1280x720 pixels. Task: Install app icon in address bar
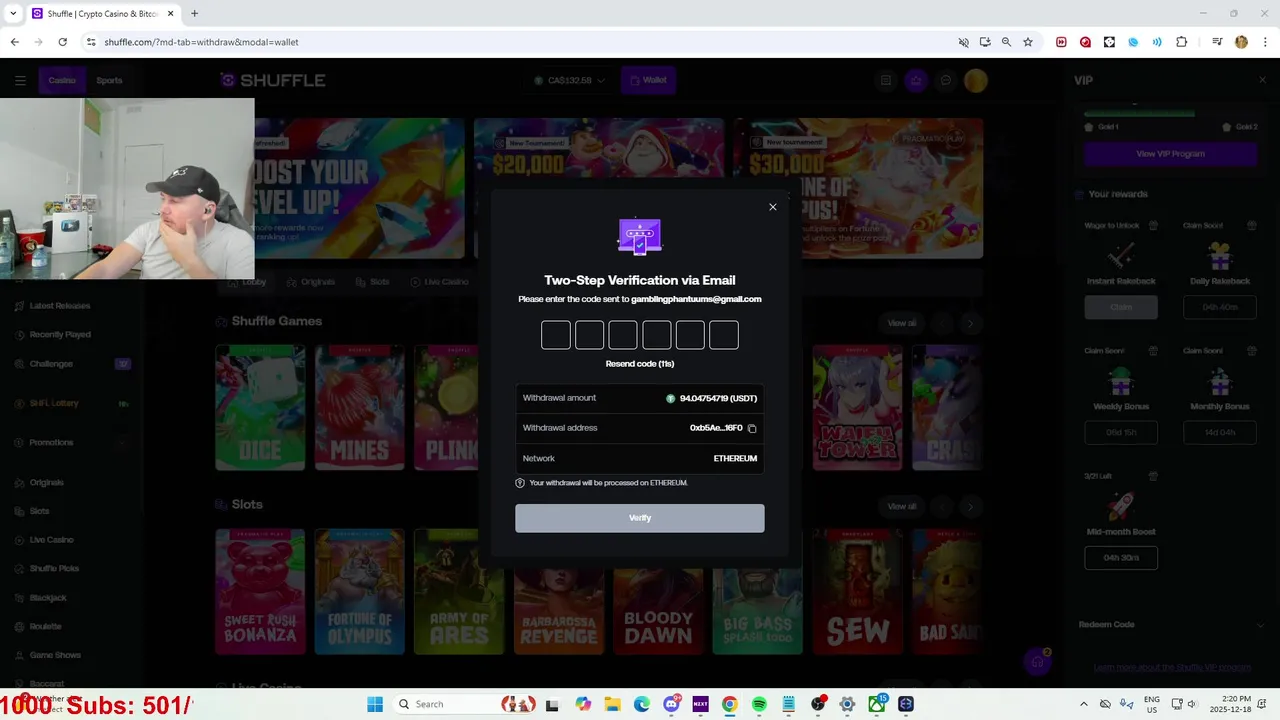pos(985,42)
